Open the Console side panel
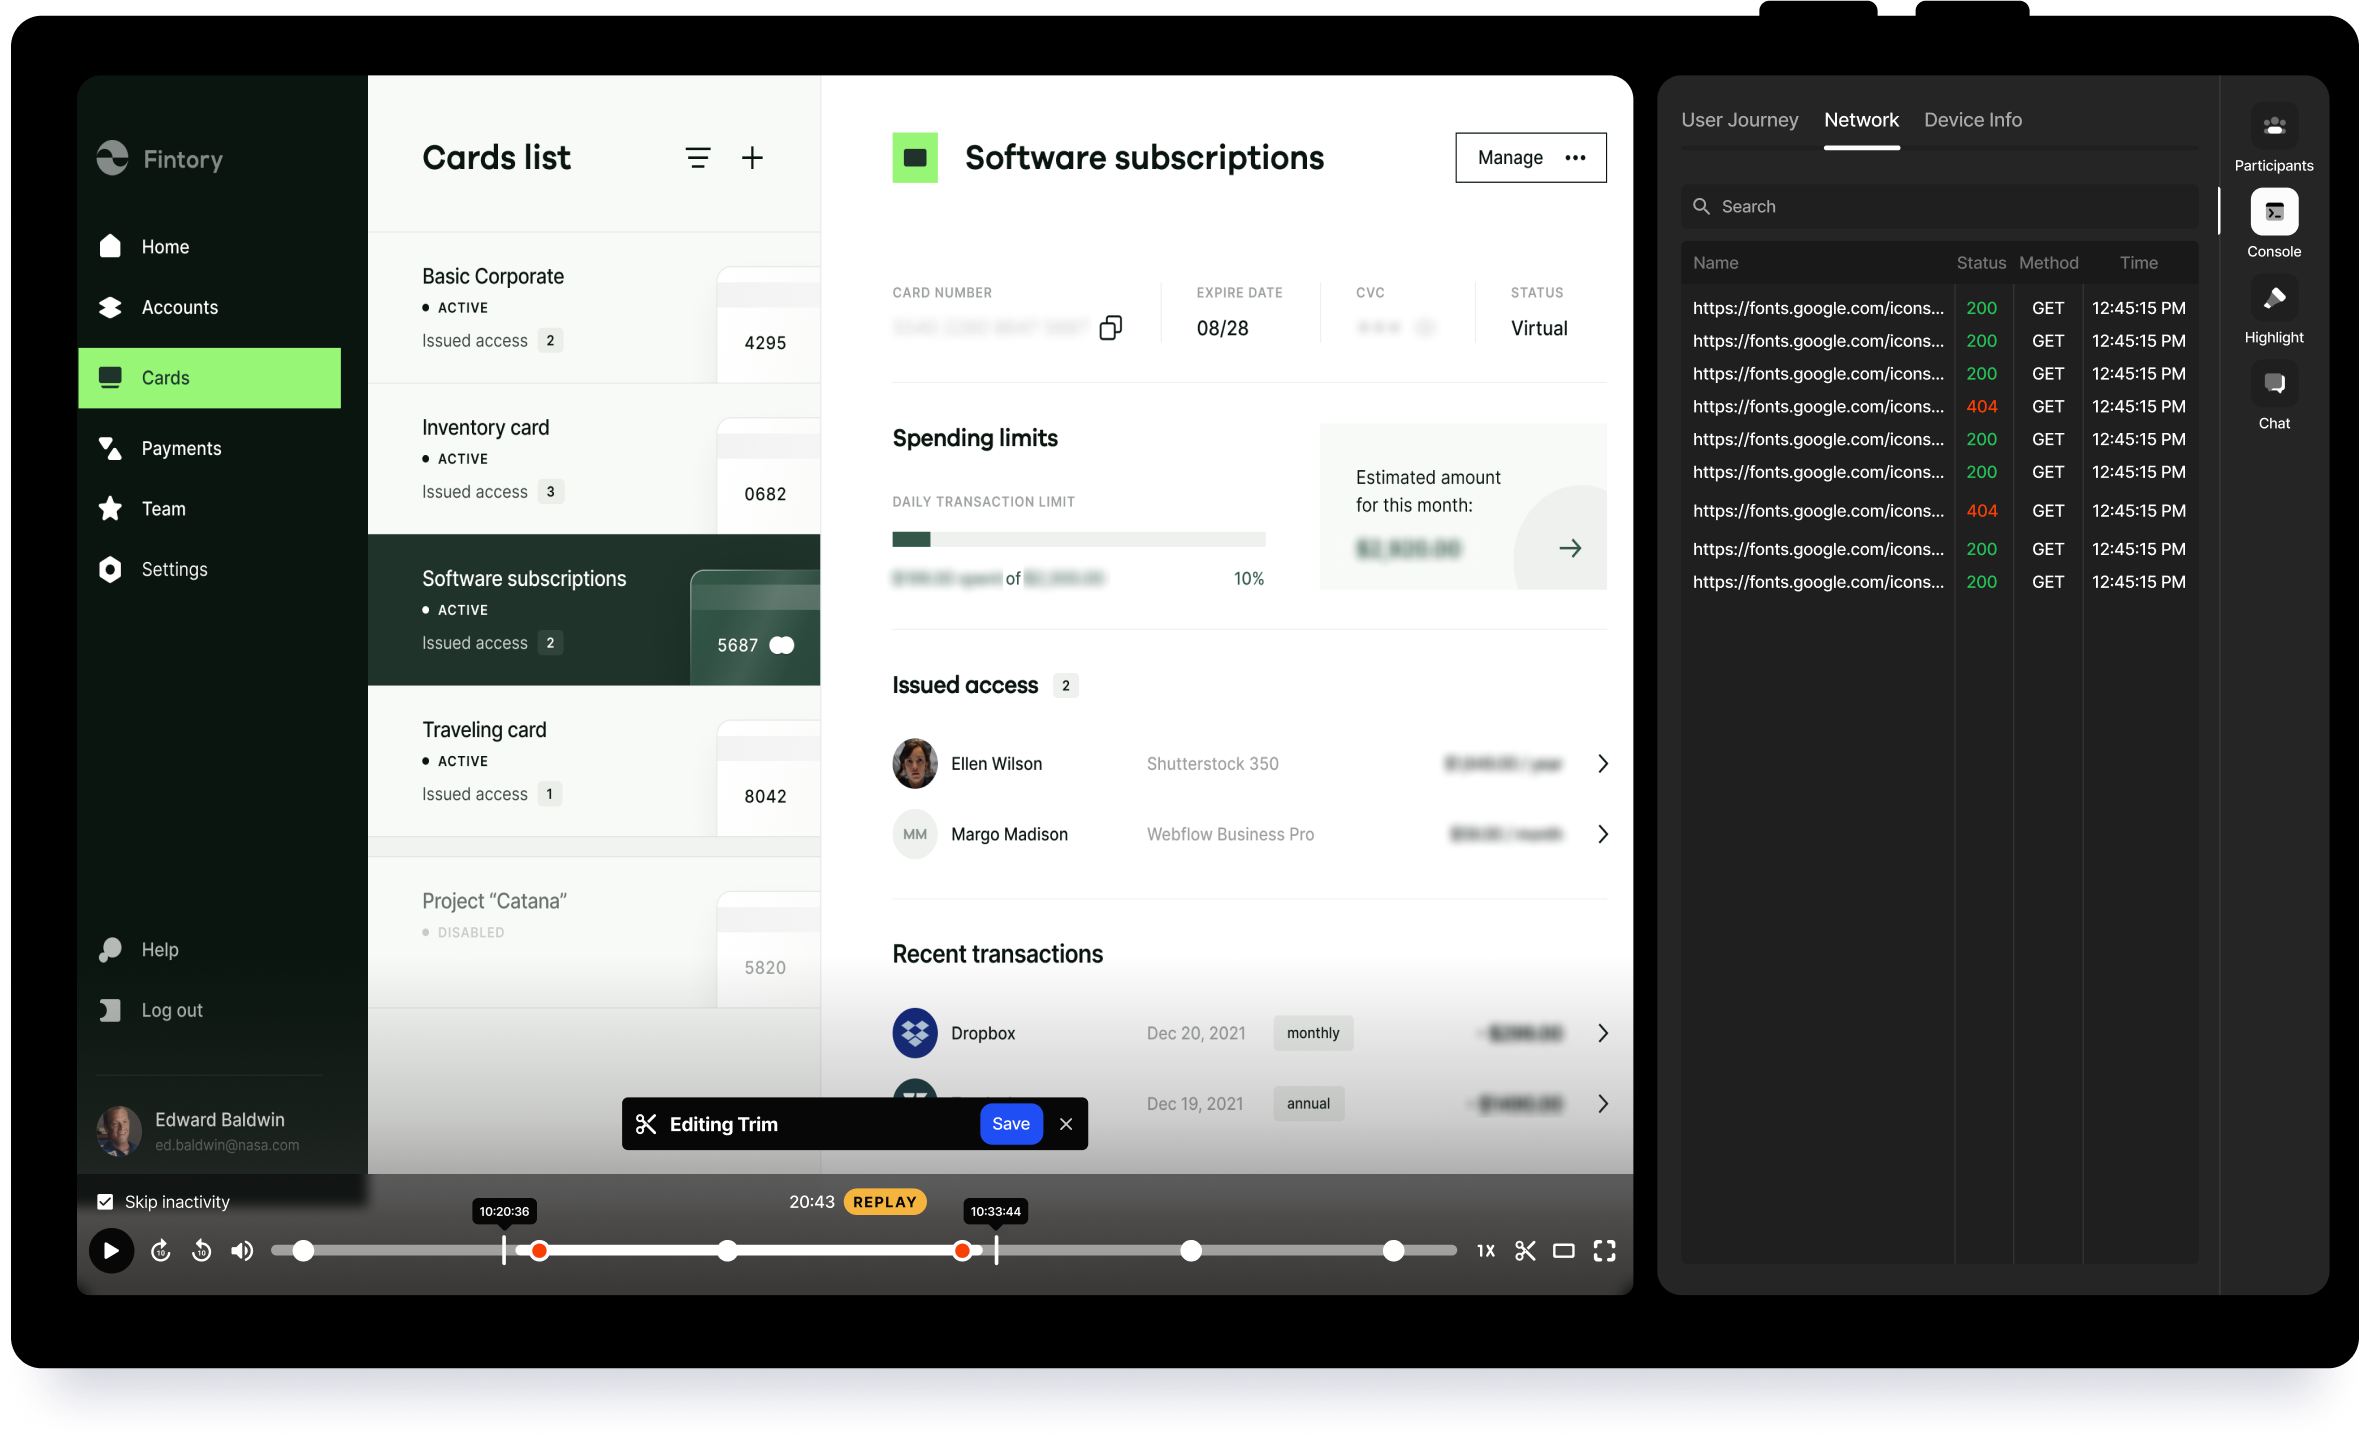This screenshot has height=1445, width=2370. click(x=2273, y=213)
